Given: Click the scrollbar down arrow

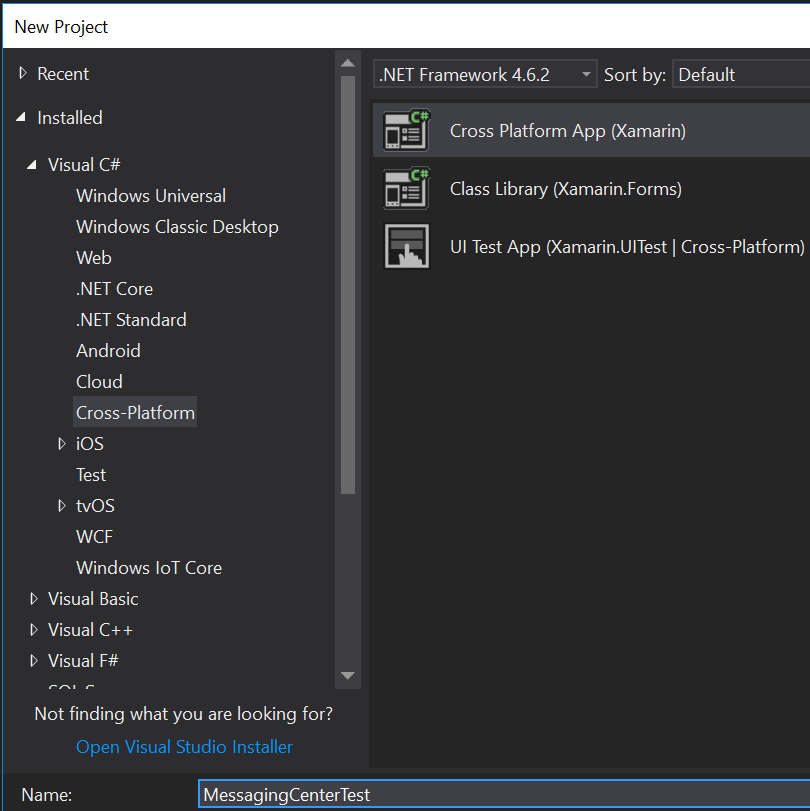Looking at the screenshot, I should click(x=348, y=676).
